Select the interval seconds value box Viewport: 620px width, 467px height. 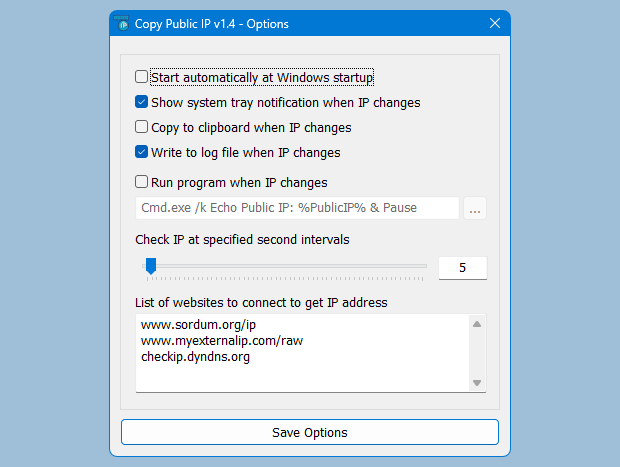[x=462, y=267]
